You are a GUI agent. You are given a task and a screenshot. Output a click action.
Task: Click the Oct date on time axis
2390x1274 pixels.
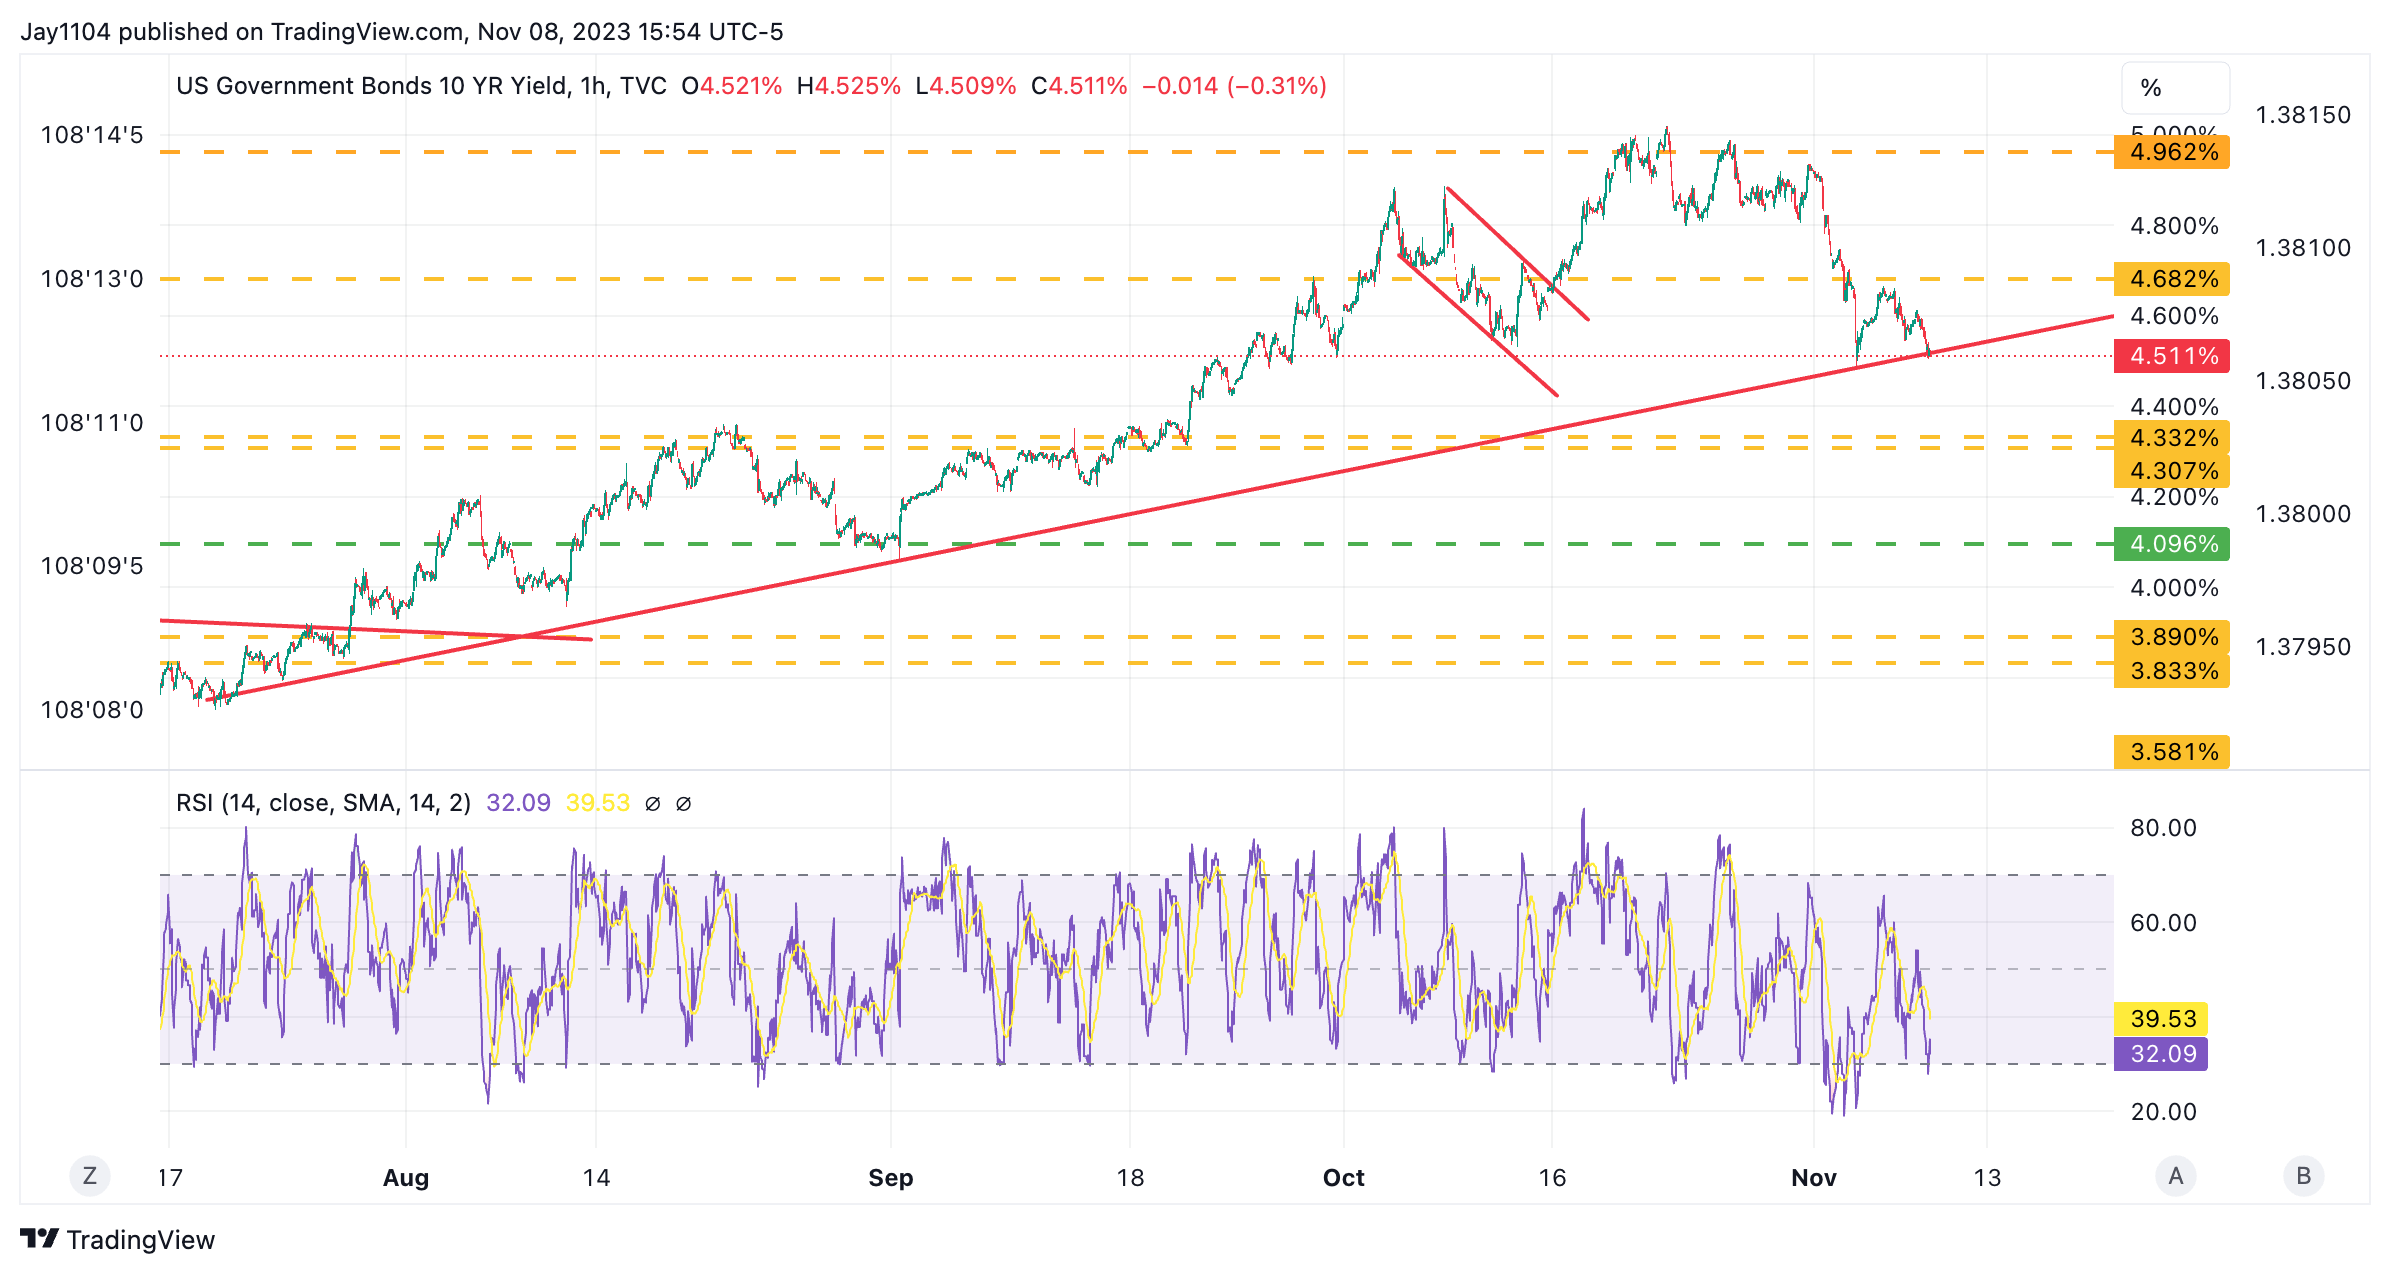[x=1344, y=1178]
